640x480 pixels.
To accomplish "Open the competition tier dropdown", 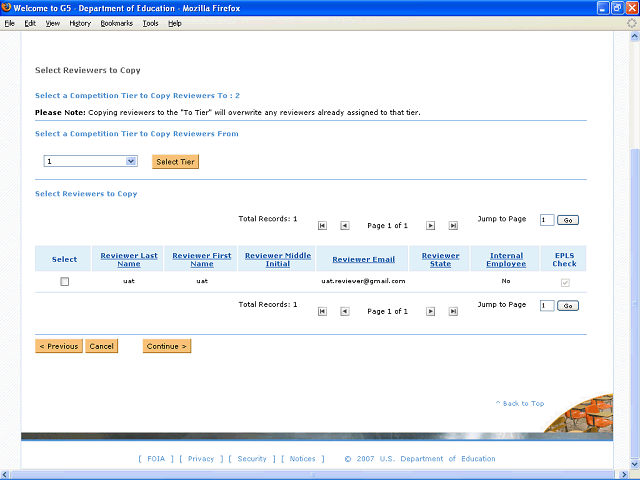I will pos(90,161).
